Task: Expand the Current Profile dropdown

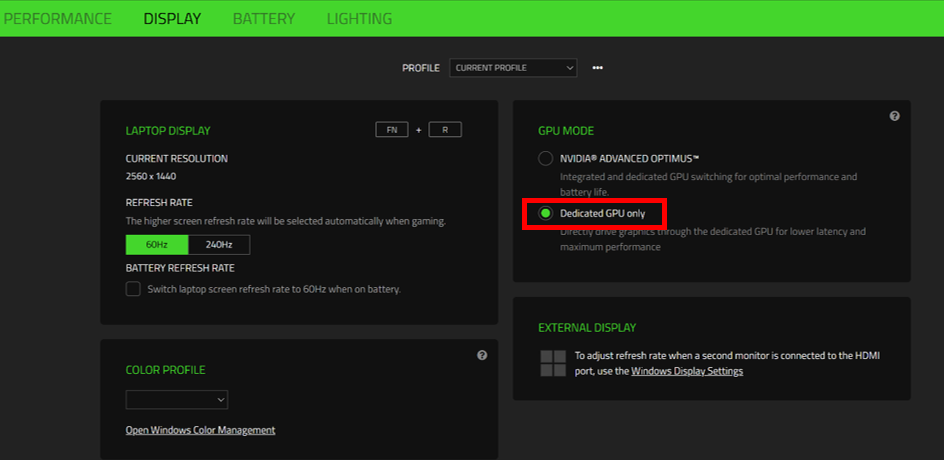Action: pyautogui.click(x=513, y=68)
